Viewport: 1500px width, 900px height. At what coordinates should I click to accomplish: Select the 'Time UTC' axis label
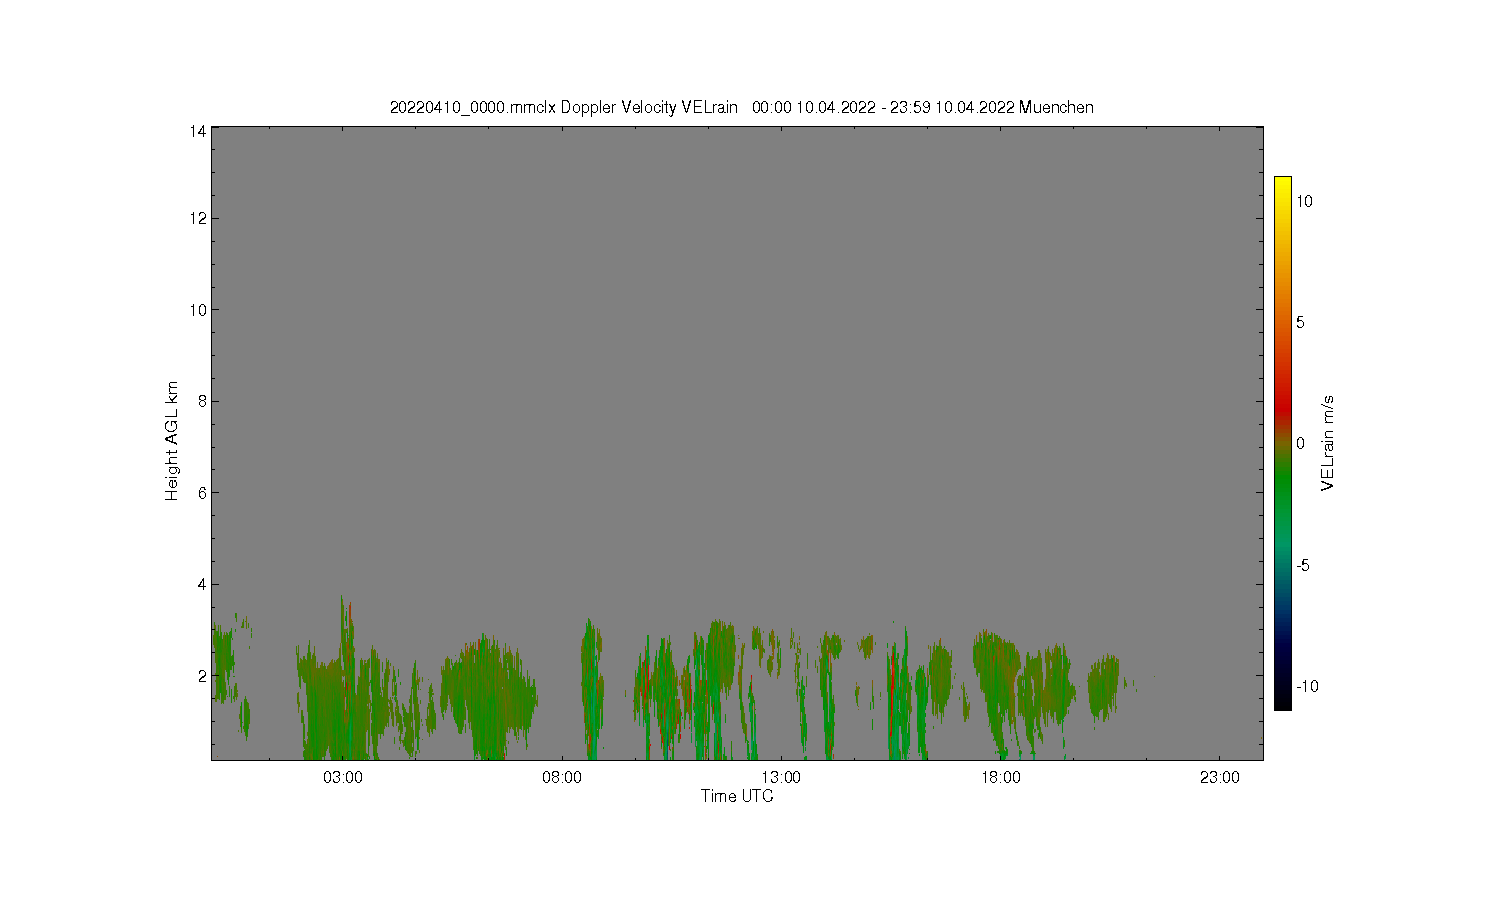pyautogui.click(x=737, y=796)
